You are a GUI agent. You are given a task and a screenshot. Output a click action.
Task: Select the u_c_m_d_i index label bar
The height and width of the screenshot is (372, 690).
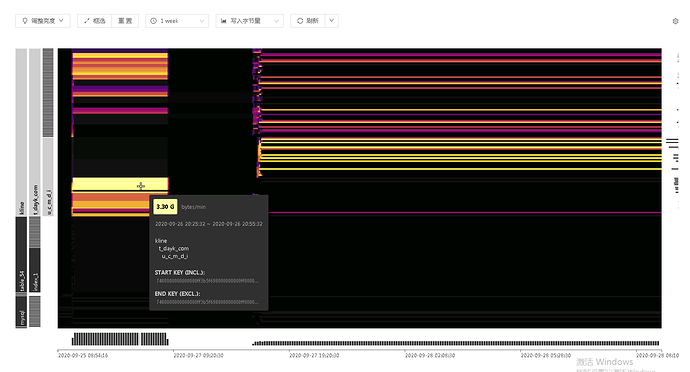pyautogui.click(x=48, y=177)
